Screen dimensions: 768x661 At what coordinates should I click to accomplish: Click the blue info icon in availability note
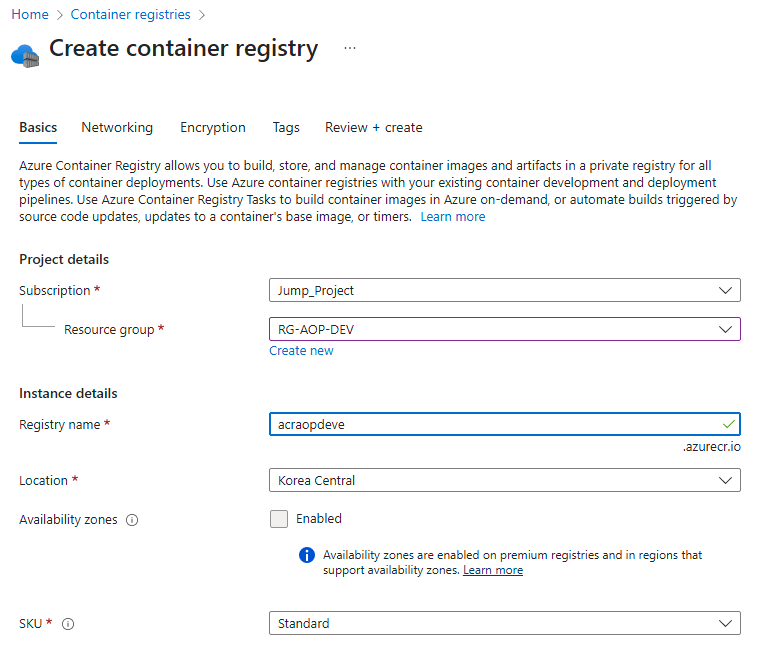coord(307,555)
